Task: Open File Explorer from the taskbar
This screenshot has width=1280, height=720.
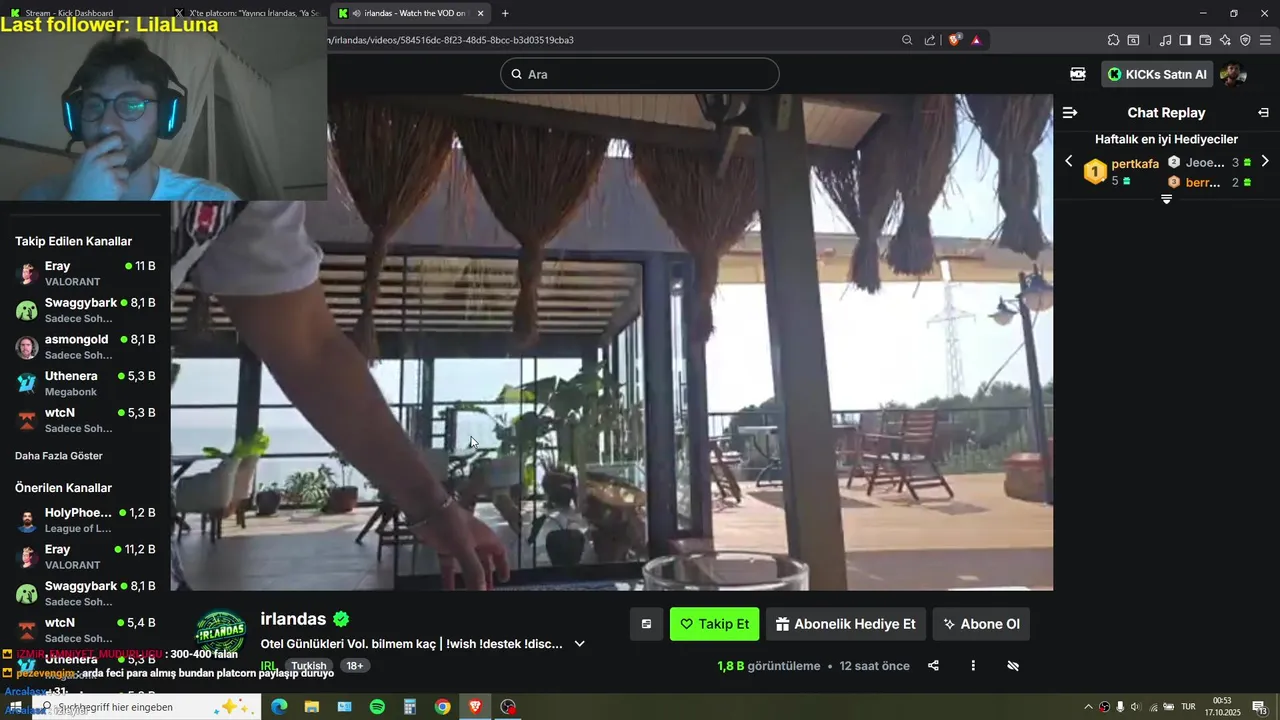Action: click(x=312, y=707)
